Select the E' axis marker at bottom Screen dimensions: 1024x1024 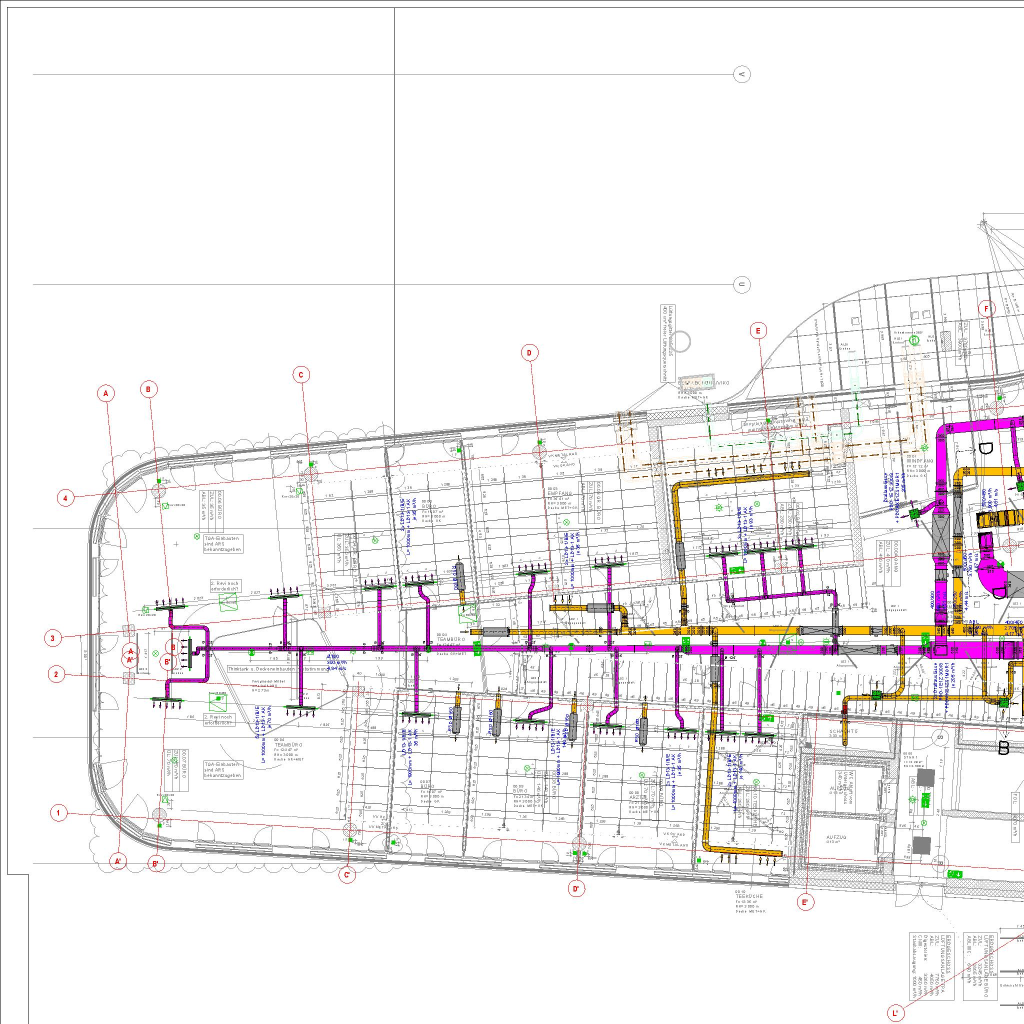805,902
